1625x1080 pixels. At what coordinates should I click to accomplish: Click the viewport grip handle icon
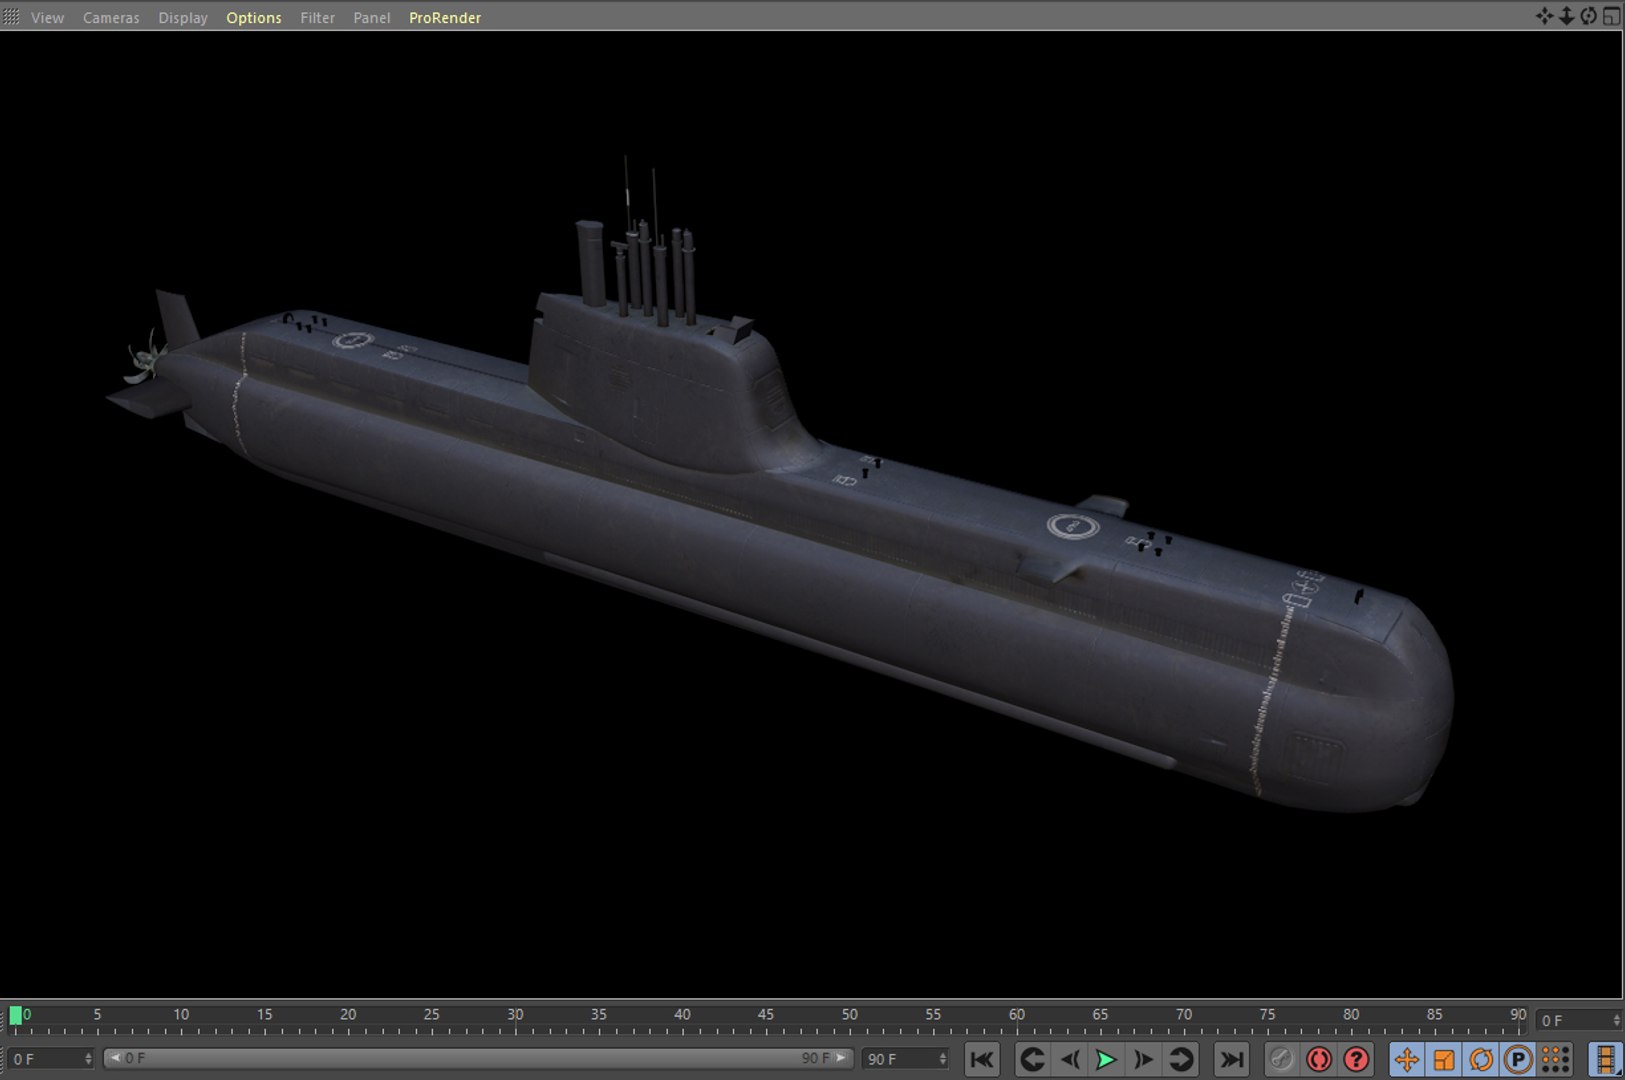coord(11,17)
